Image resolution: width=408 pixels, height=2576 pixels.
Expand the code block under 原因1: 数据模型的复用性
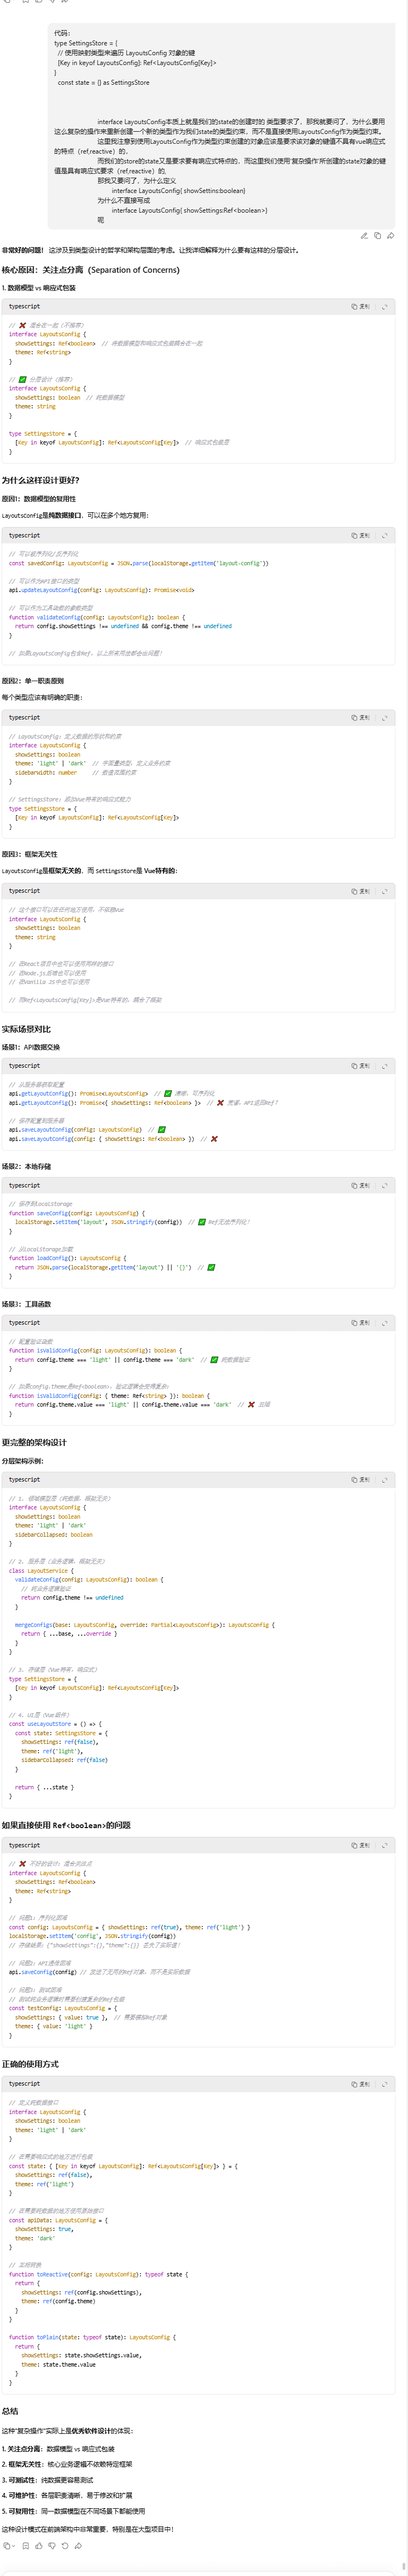click(x=384, y=535)
